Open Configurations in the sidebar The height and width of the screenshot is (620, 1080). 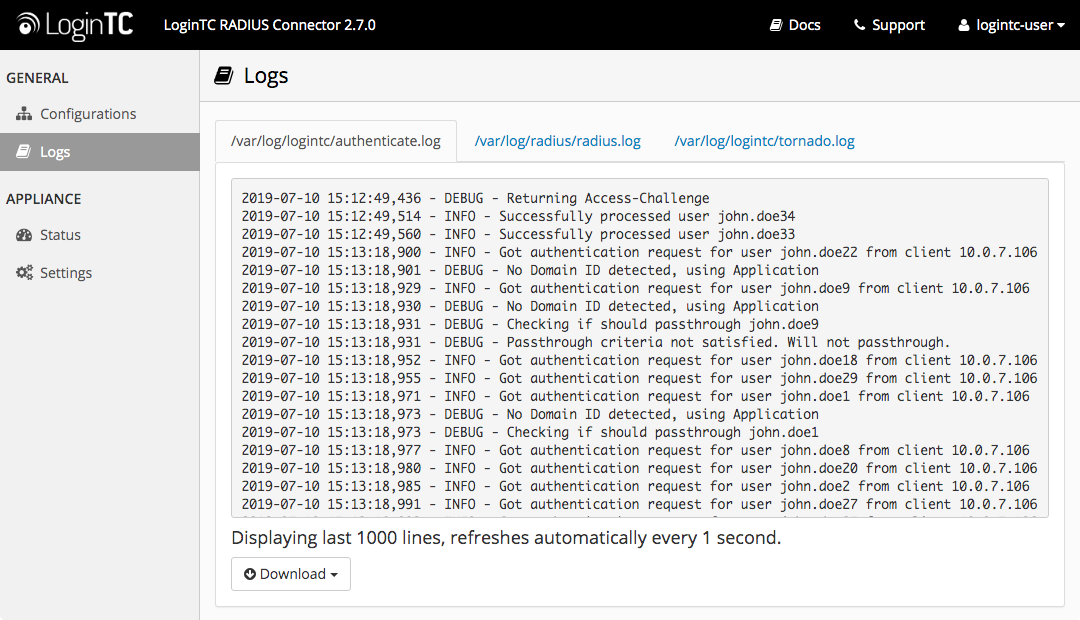(100, 114)
